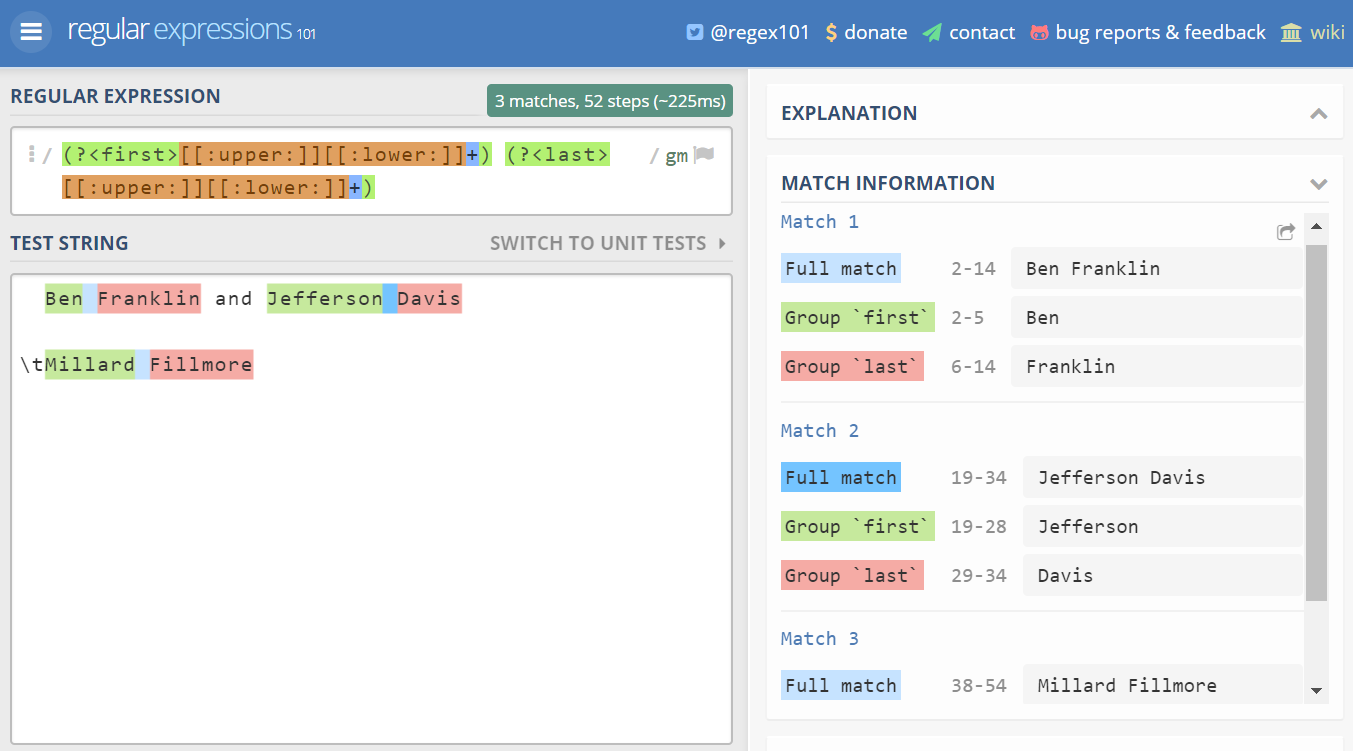Open the bug reports & feedback link
The image size is (1353, 751).
click(1160, 33)
